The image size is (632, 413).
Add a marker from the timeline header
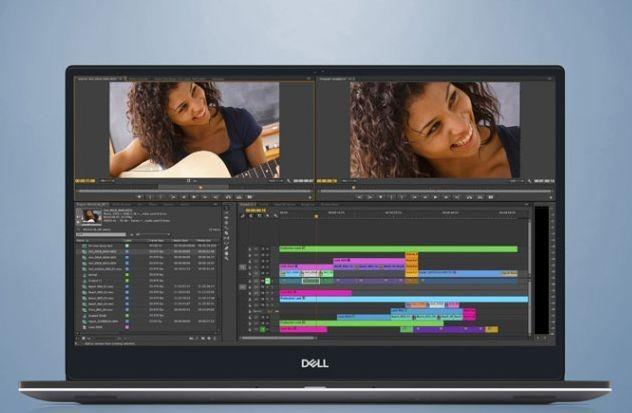[267, 216]
